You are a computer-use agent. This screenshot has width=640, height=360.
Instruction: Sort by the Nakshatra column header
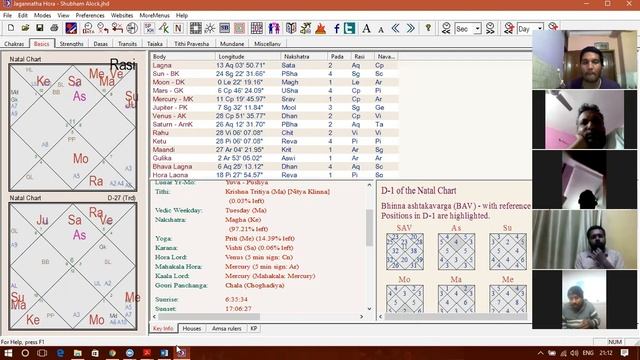304,57
